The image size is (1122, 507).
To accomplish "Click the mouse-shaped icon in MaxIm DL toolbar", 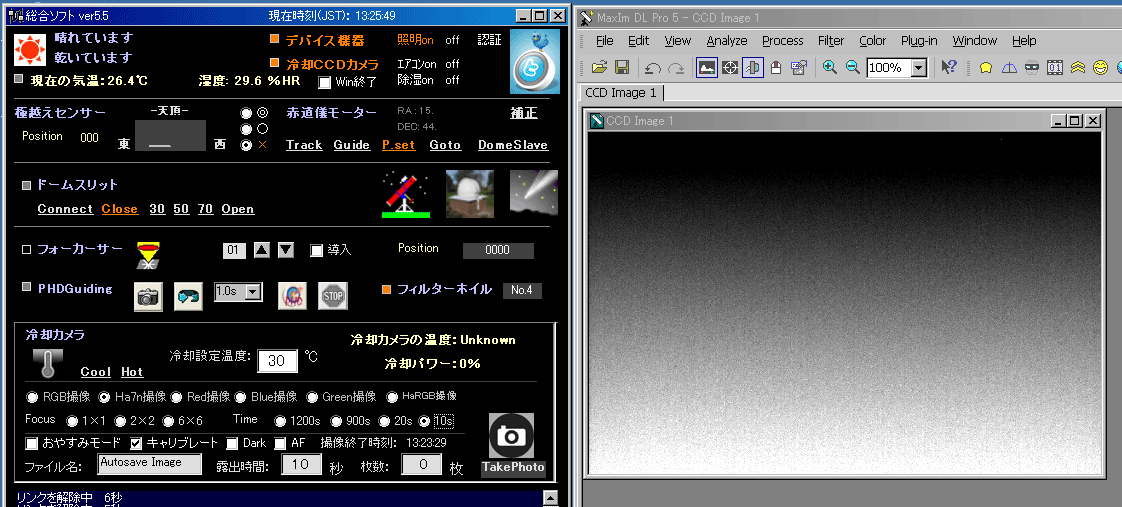I will click(776, 68).
